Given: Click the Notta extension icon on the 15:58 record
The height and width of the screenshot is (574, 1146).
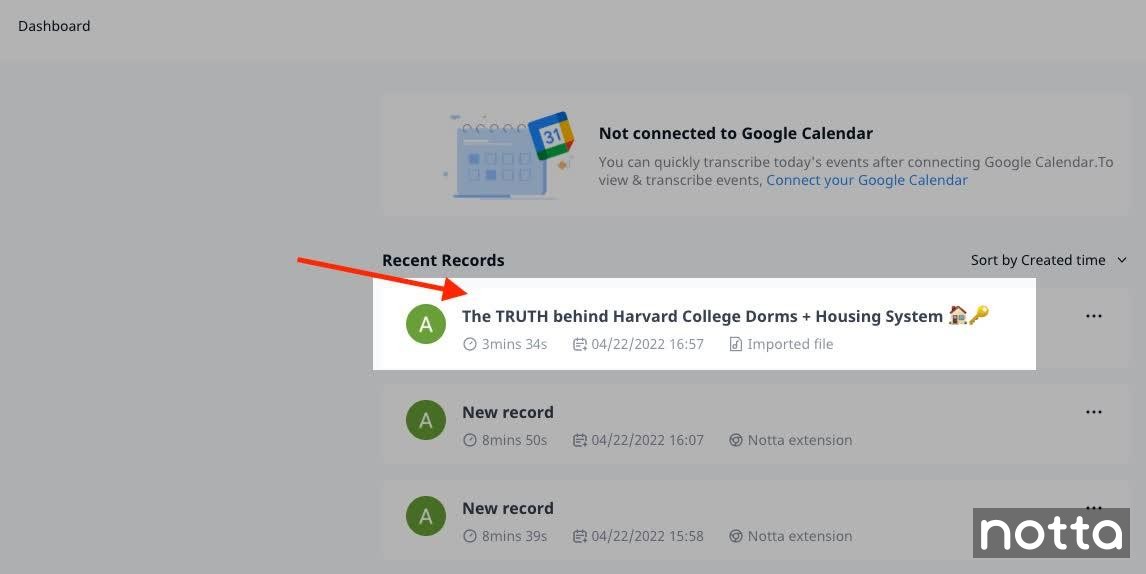Looking at the screenshot, I should tap(736, 536).
